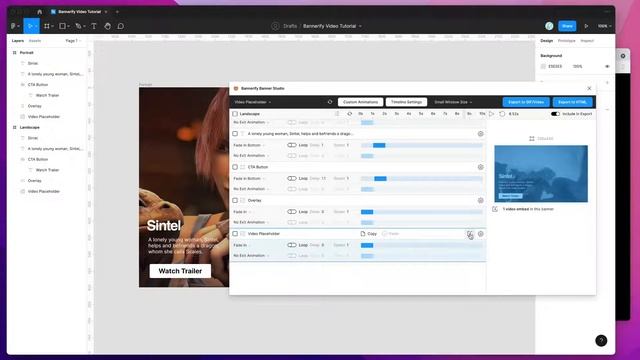The image size is (640, 360).
Task: Open a new Figma tab with plus icon
Action: 117,12
